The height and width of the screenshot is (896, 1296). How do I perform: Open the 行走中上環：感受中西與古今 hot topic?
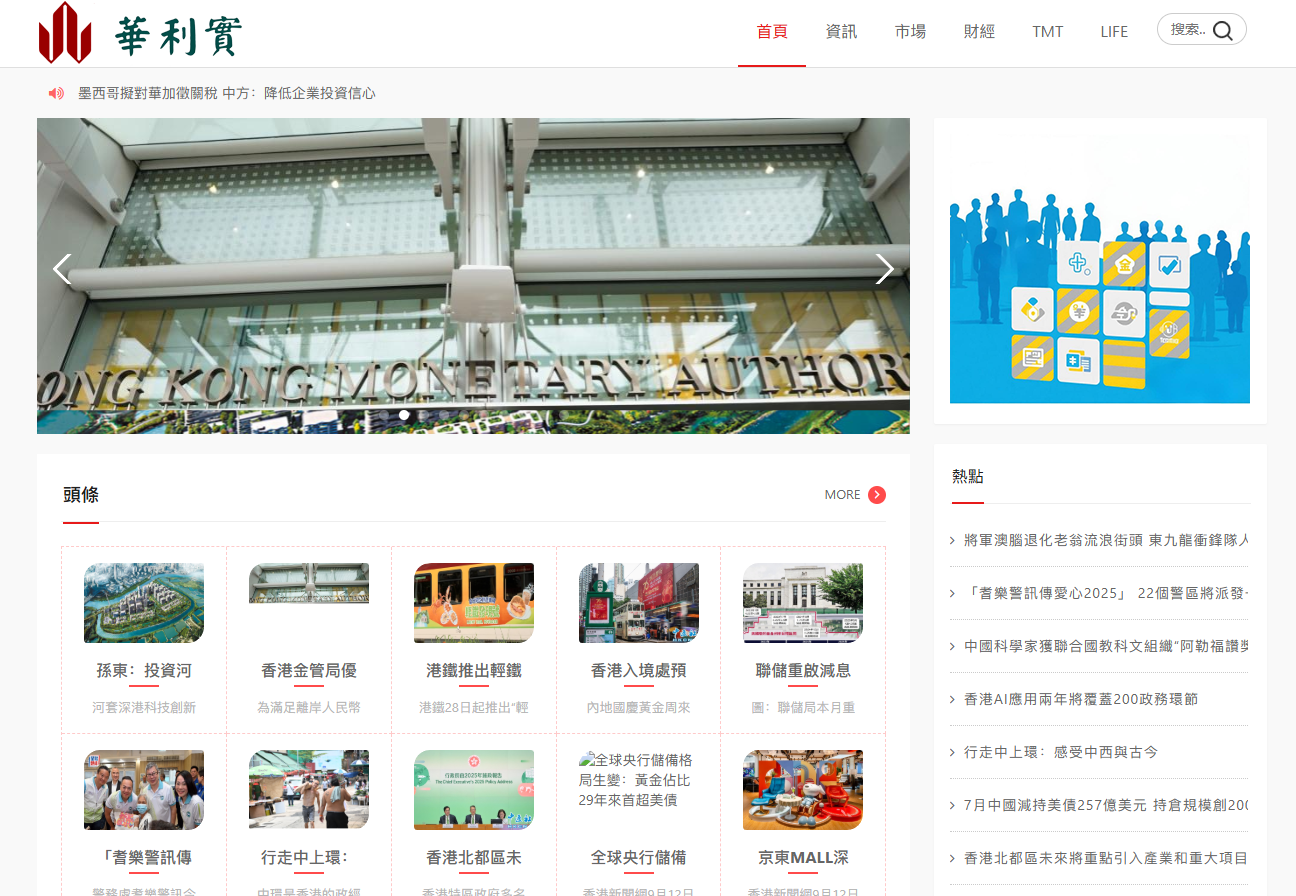pyautogui.click(x=1060, y=752)
